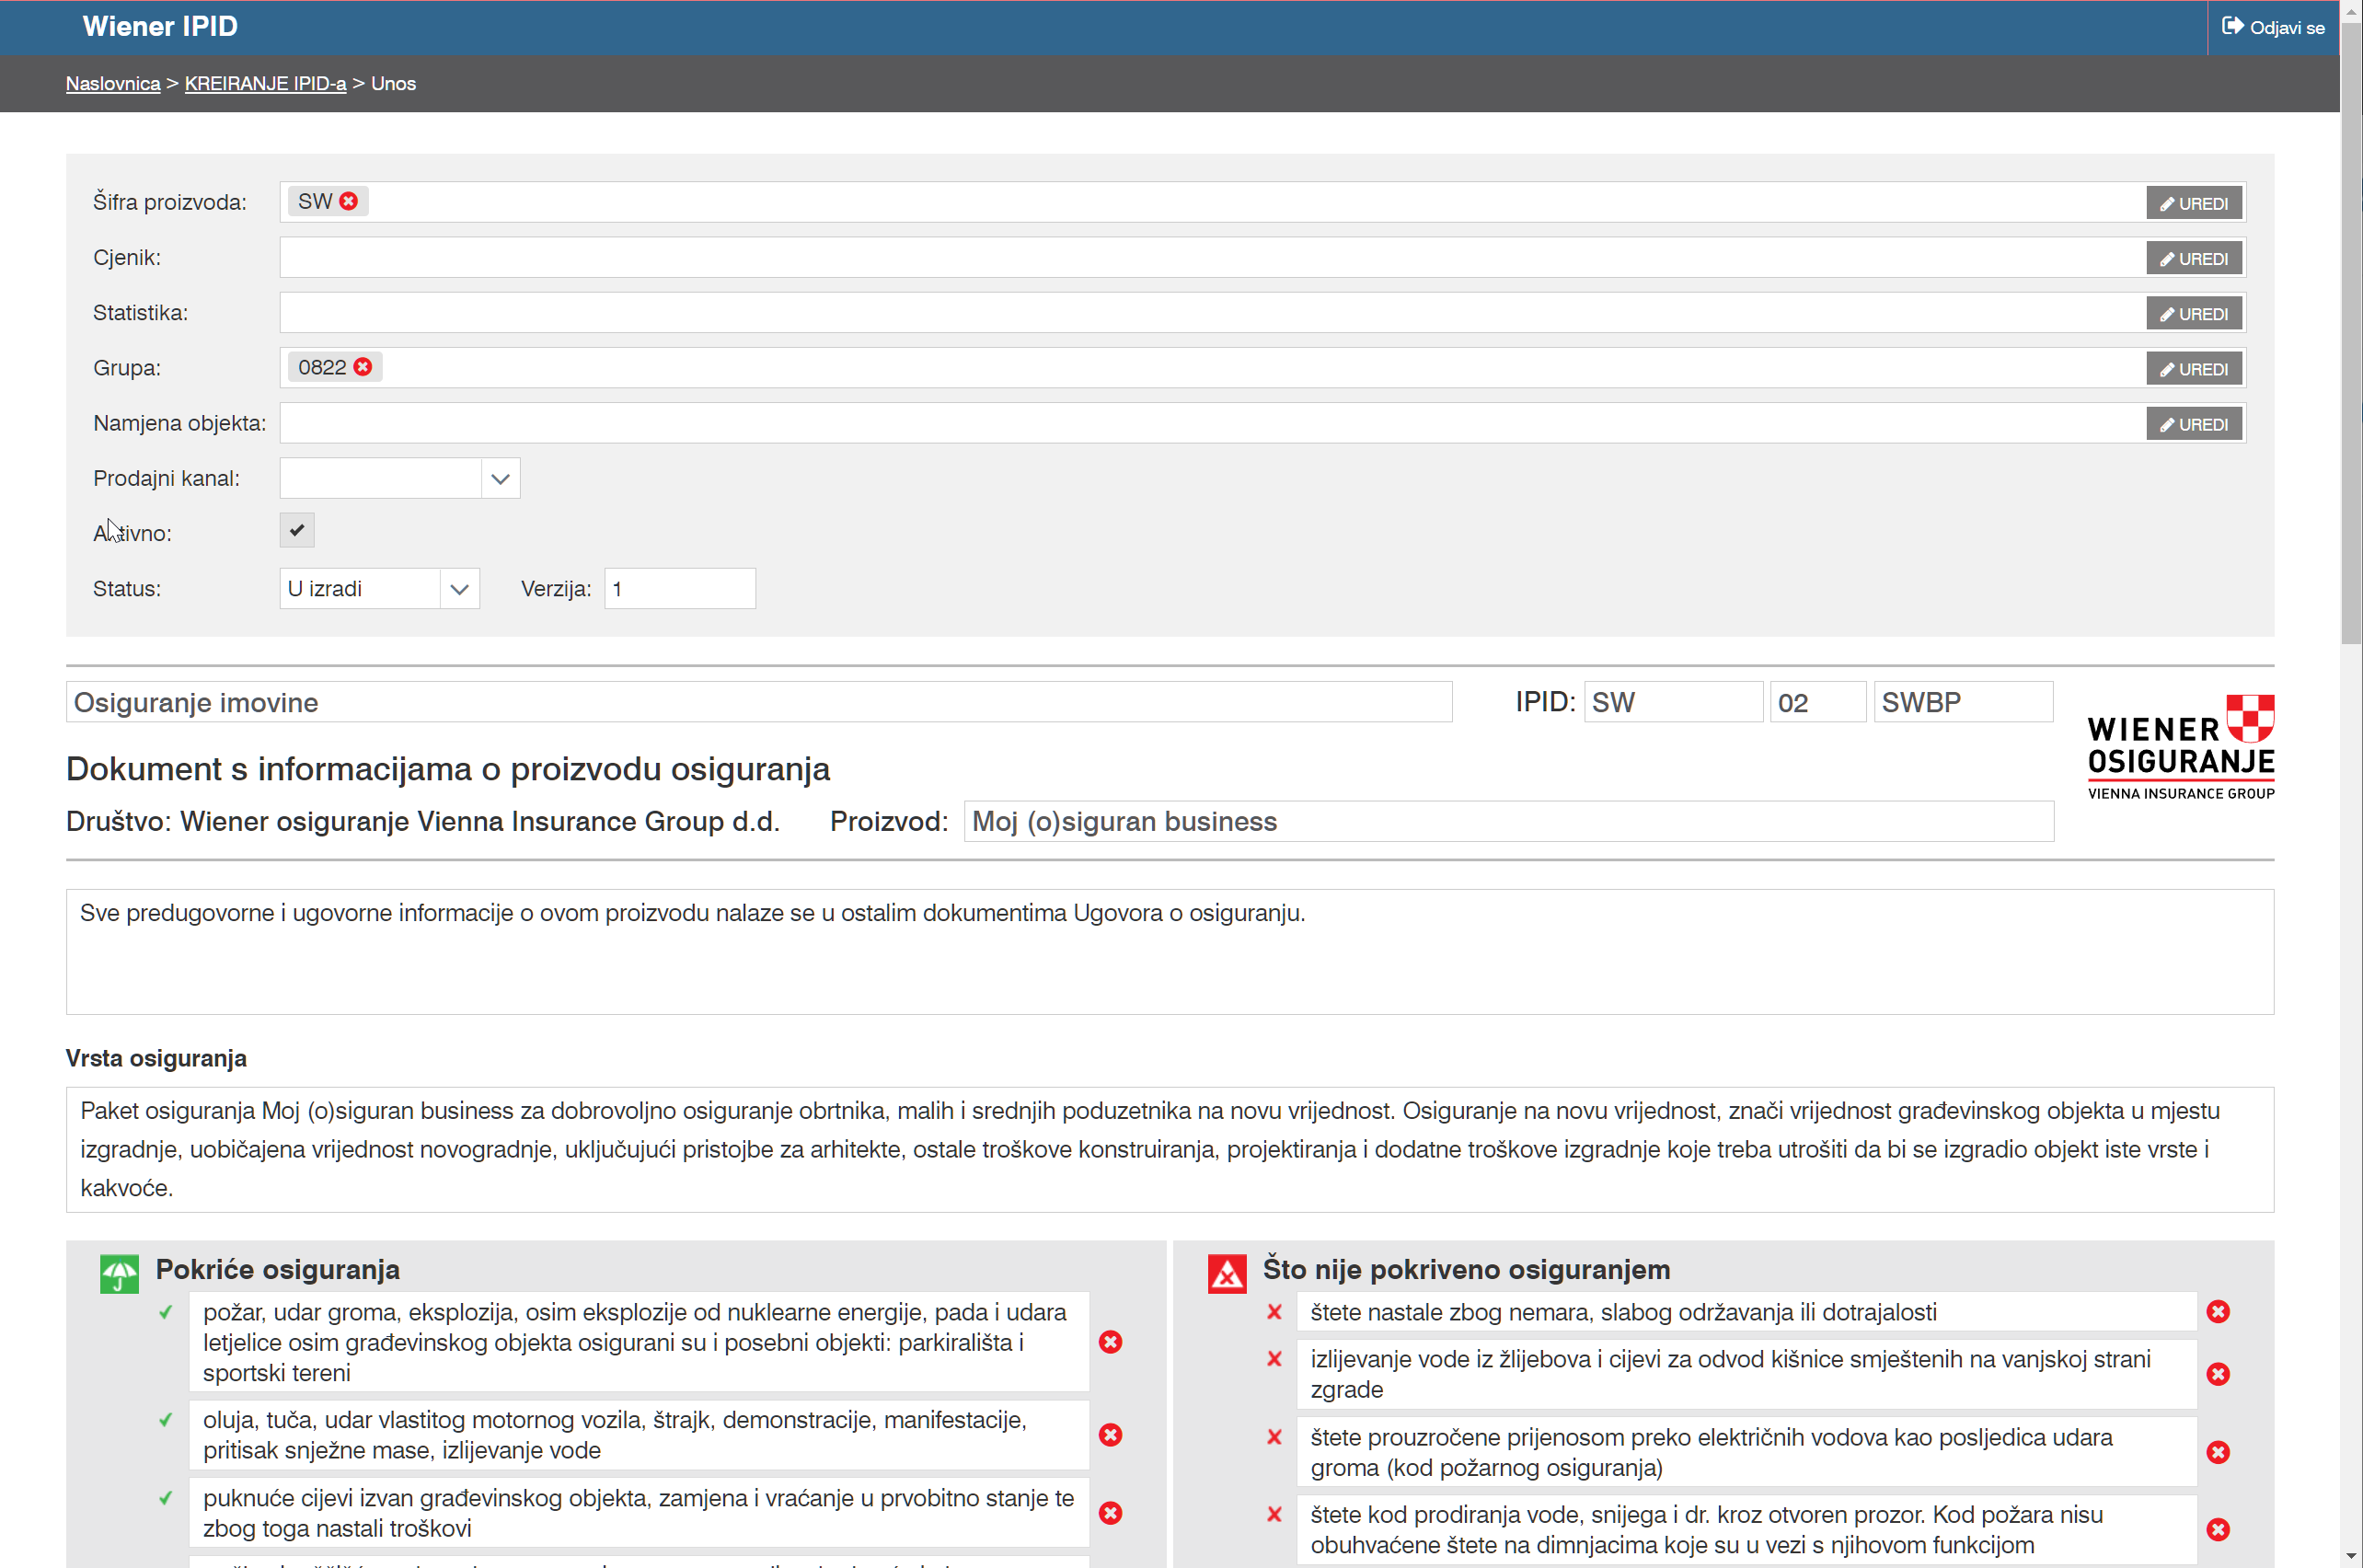The image size is (2363, 1568).
Task: Click the Wiener Osiguranje logo
Action: 2181,748
